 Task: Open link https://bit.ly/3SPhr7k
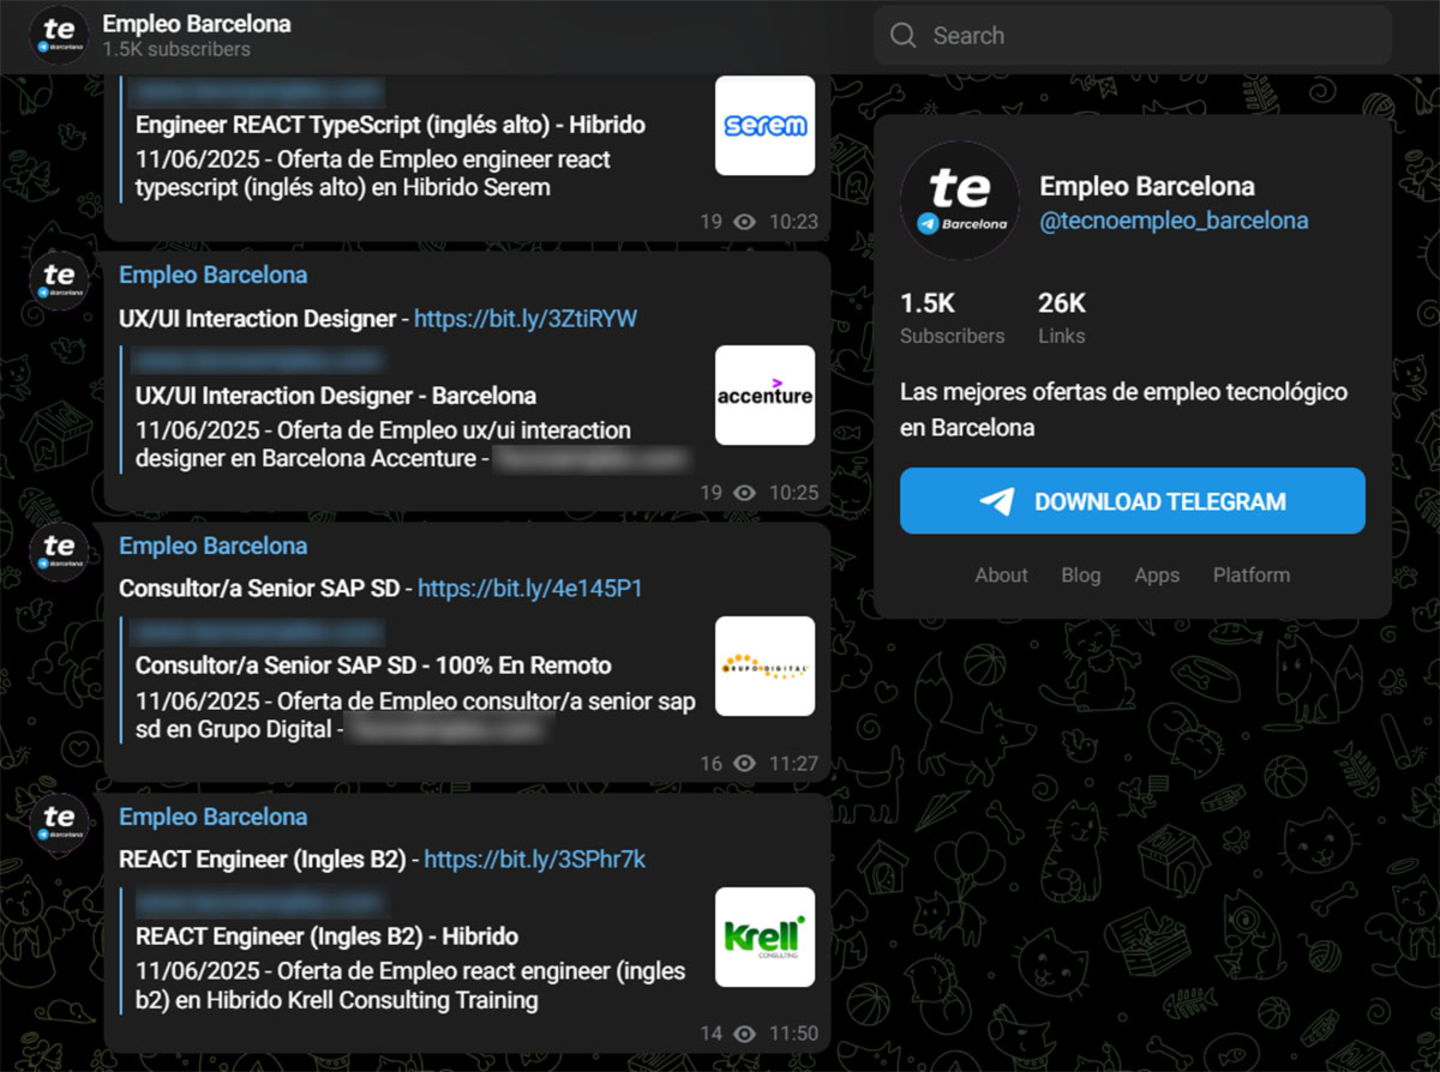pyautogui.click(x=535, y=860)
